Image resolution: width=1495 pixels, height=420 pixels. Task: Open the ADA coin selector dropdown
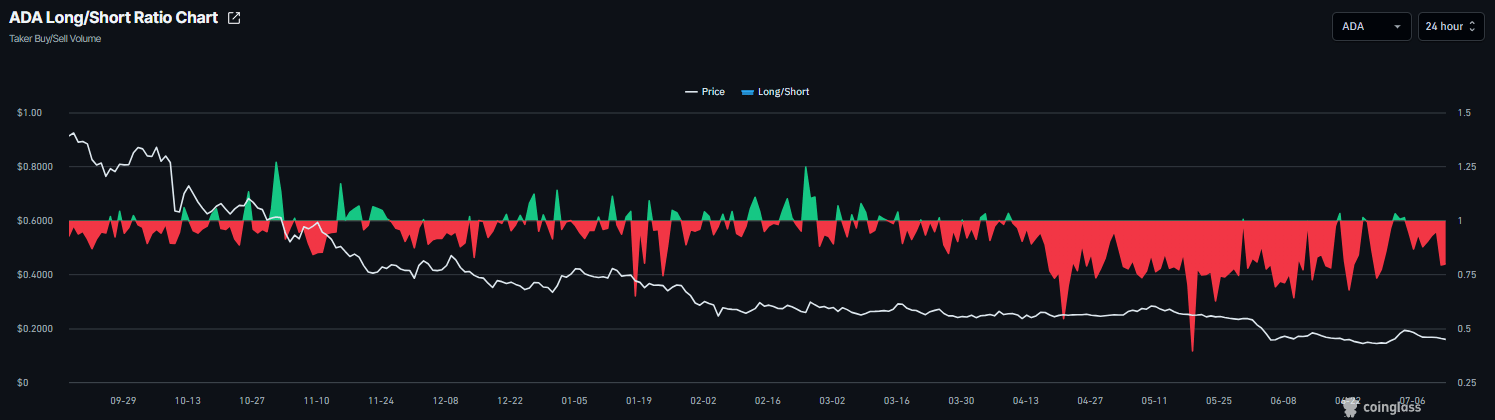click(x=1371, y=26)
